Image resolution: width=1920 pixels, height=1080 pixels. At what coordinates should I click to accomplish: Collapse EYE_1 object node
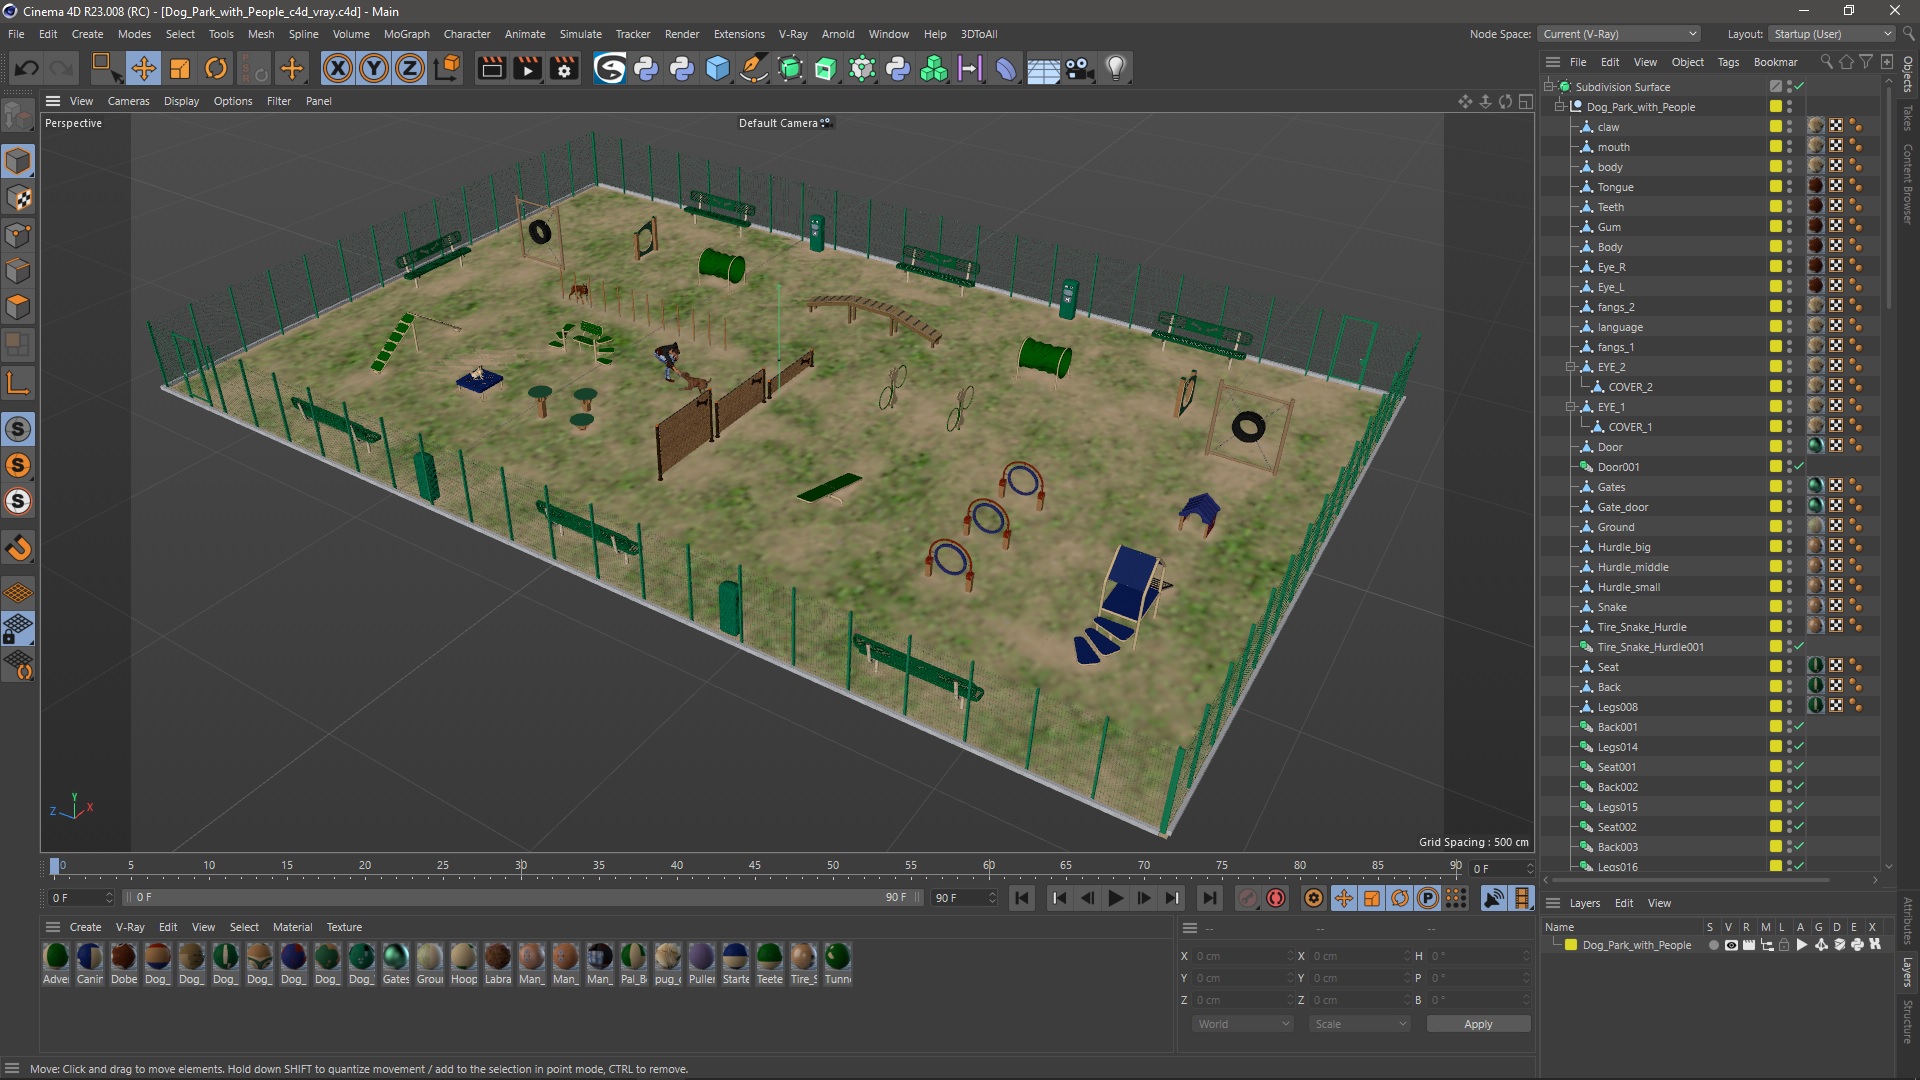pos(1571,407)
